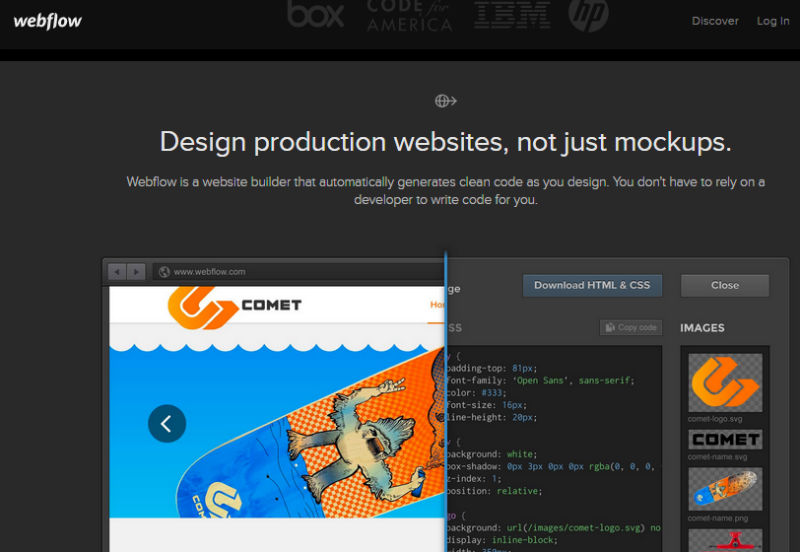Click the Webflow logo in header
Screen dimensions: 800x552
click(x=48, y=21)
